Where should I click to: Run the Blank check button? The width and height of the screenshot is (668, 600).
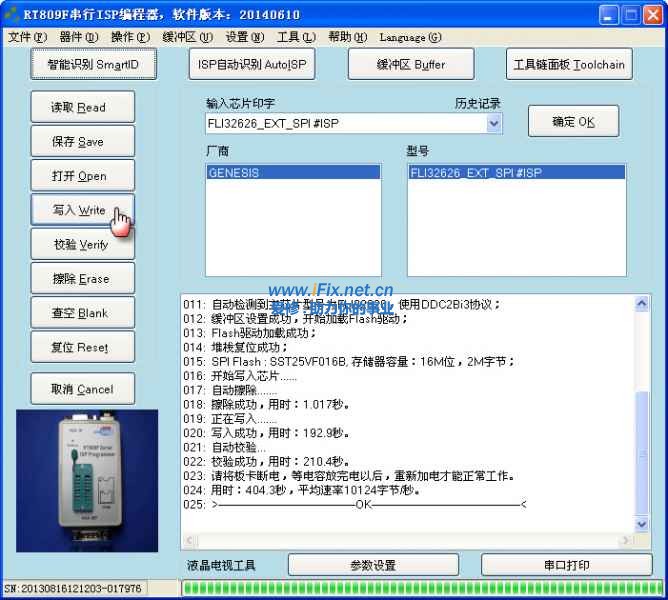pyautogui.click(x=79, y=313)
